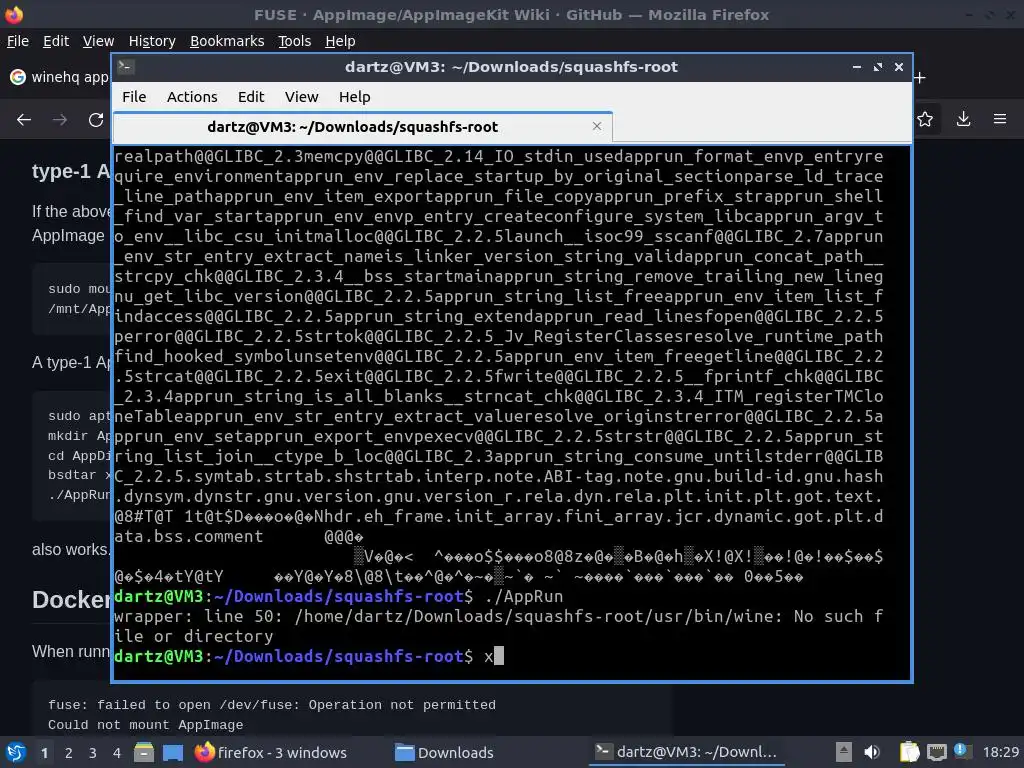Open the volume control tray icon
Screen dimensions: 1024x768
coord(872,752)
